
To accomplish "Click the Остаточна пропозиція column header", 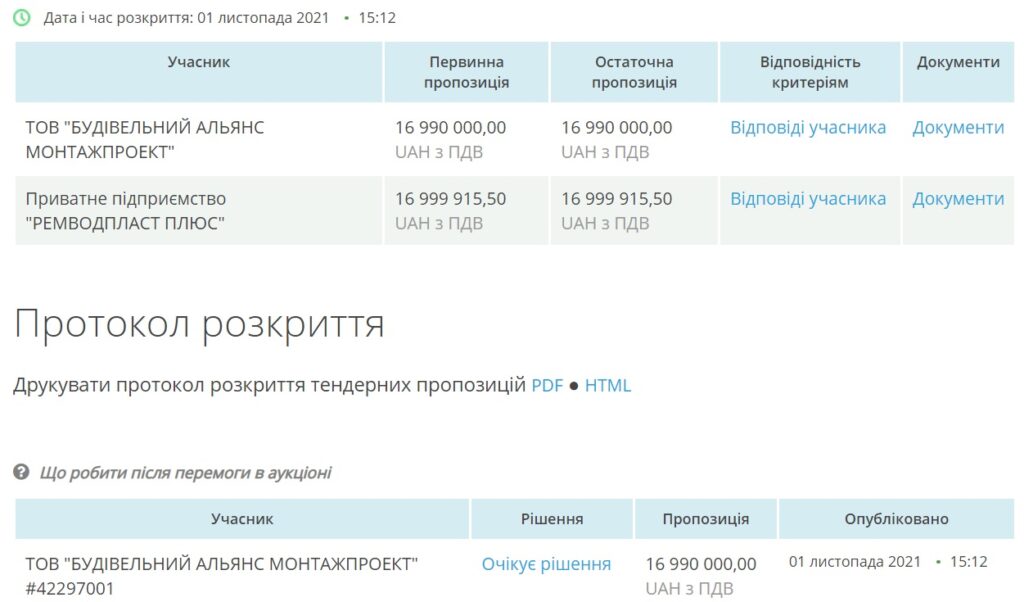I will coord(634,72).
